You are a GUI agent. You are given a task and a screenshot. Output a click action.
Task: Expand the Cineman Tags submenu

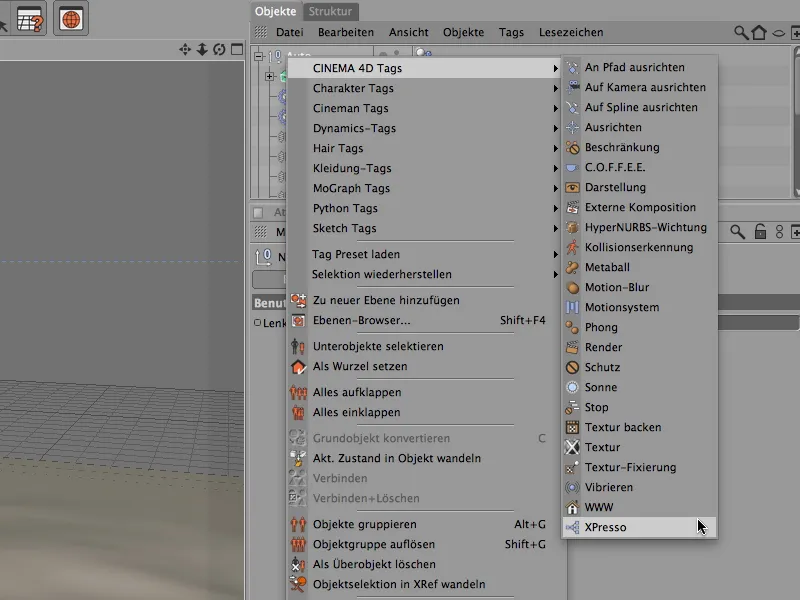click(x=424, y=108)
